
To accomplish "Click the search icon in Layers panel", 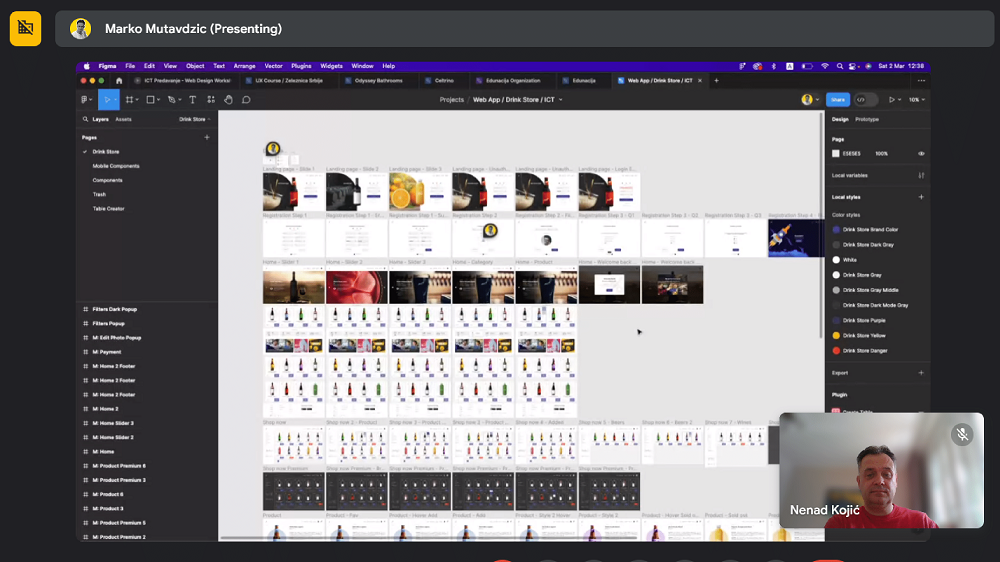I will pos(86,119).
